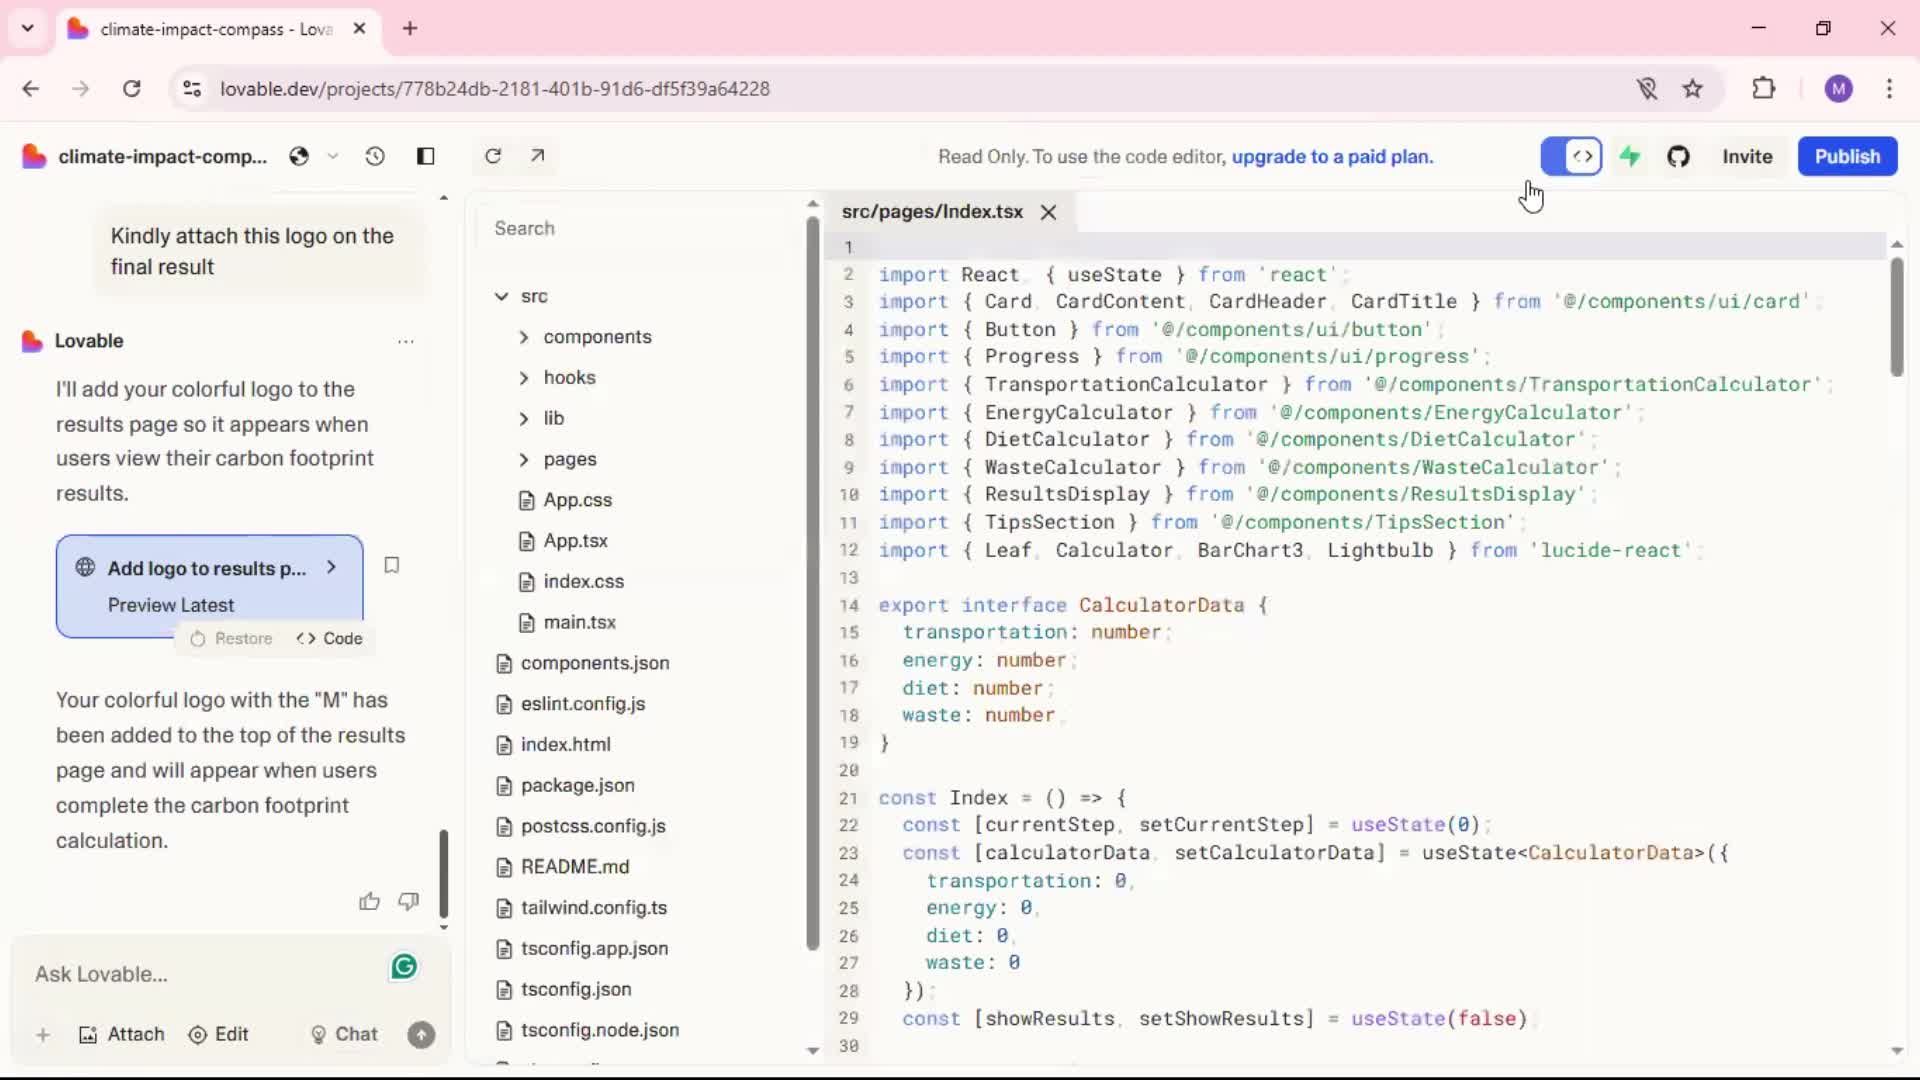The width and height of the screenshot is (1920, 1080).
Task: Click Edit mode in chat toolbar
Action: pyautogui.click(x=218, y=1035)
